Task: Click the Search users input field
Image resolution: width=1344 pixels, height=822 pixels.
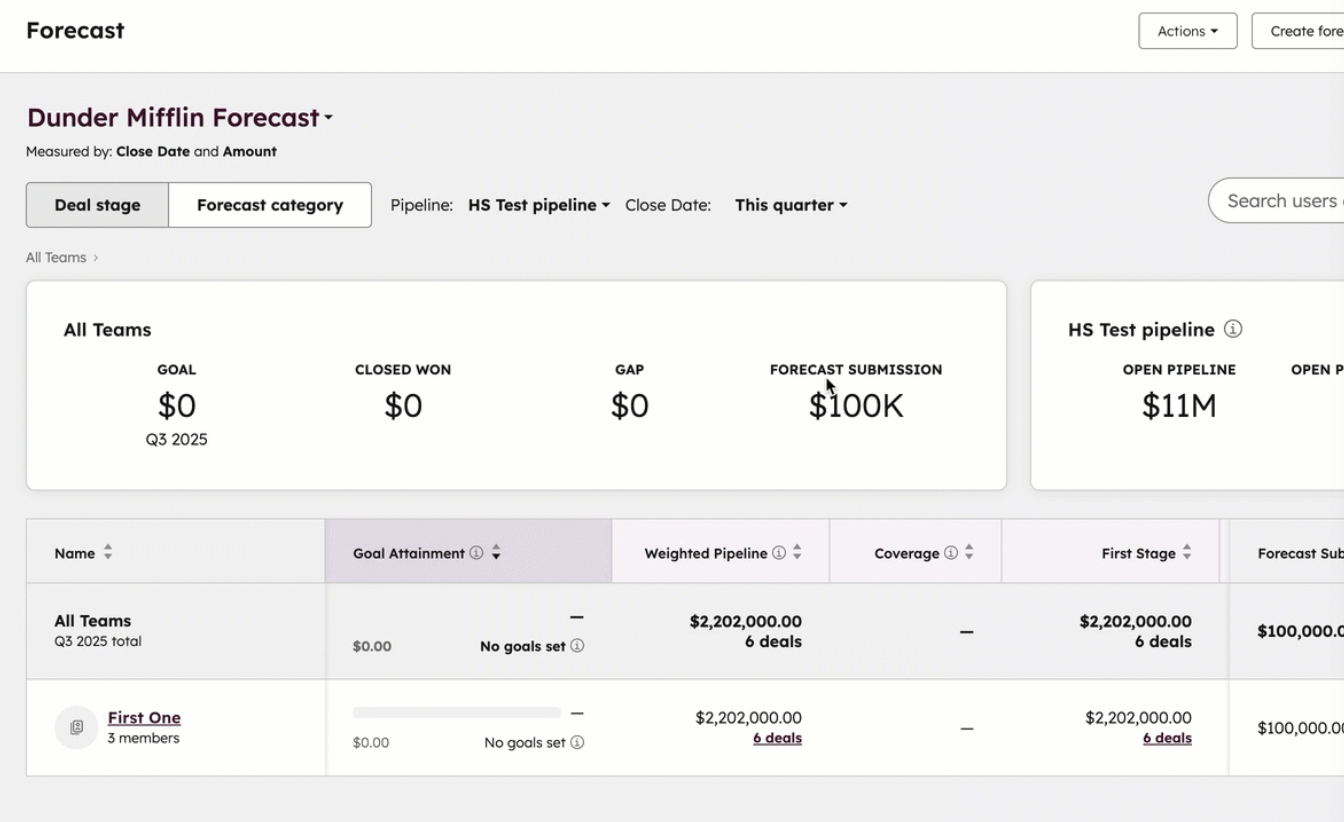Action: [1280, 201]
